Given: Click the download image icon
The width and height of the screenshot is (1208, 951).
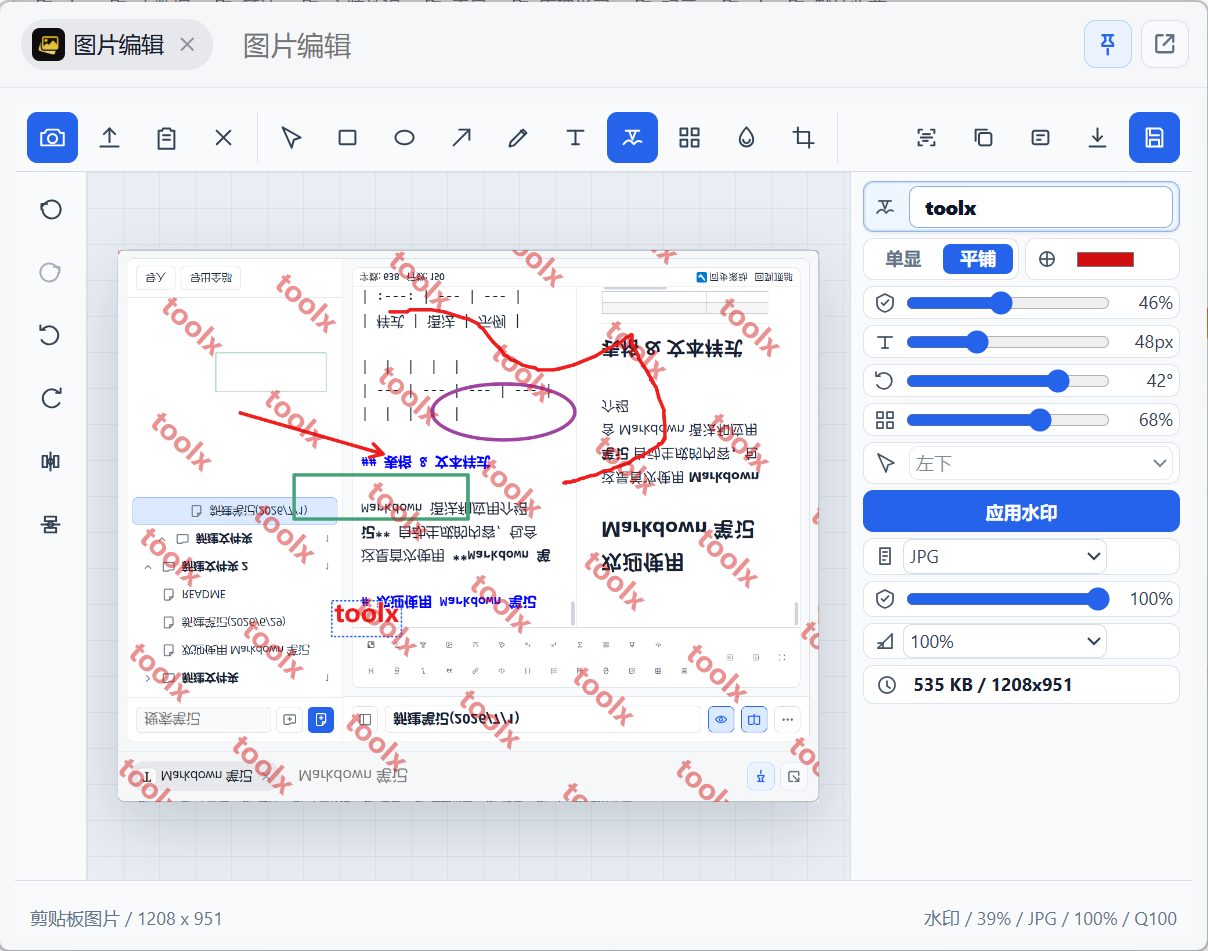Looking at the screenshot, I should [x=1097, y=138].
